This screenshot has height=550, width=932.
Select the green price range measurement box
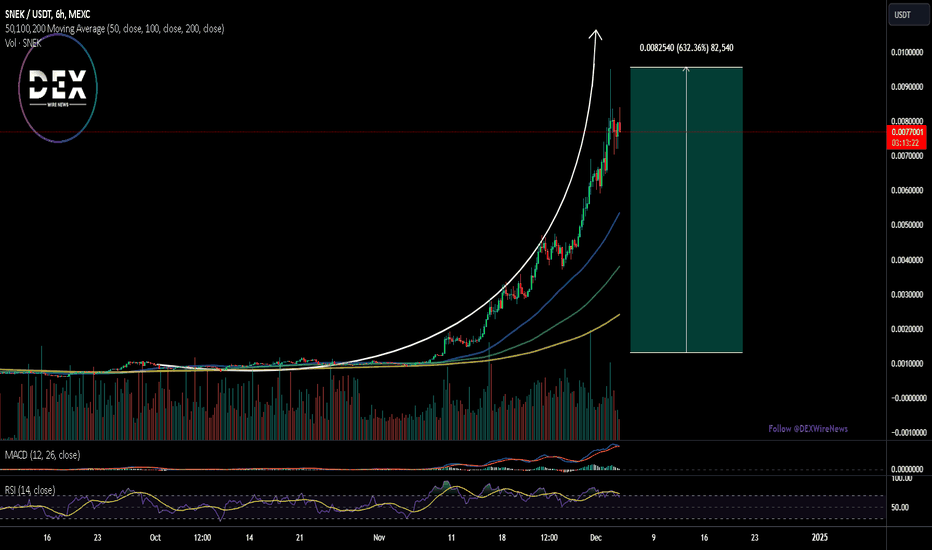686,210
